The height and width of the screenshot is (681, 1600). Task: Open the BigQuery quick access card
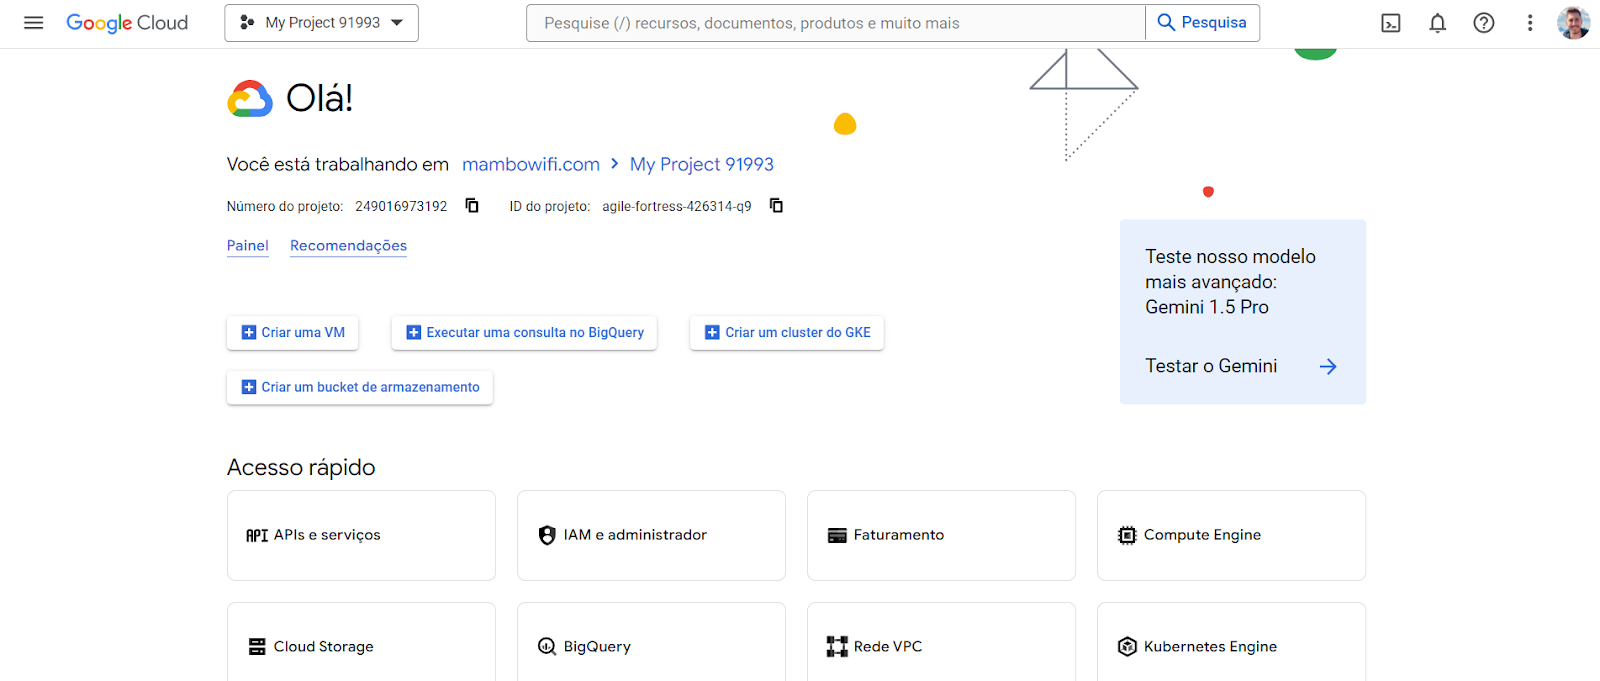click(x=651, y=642)
